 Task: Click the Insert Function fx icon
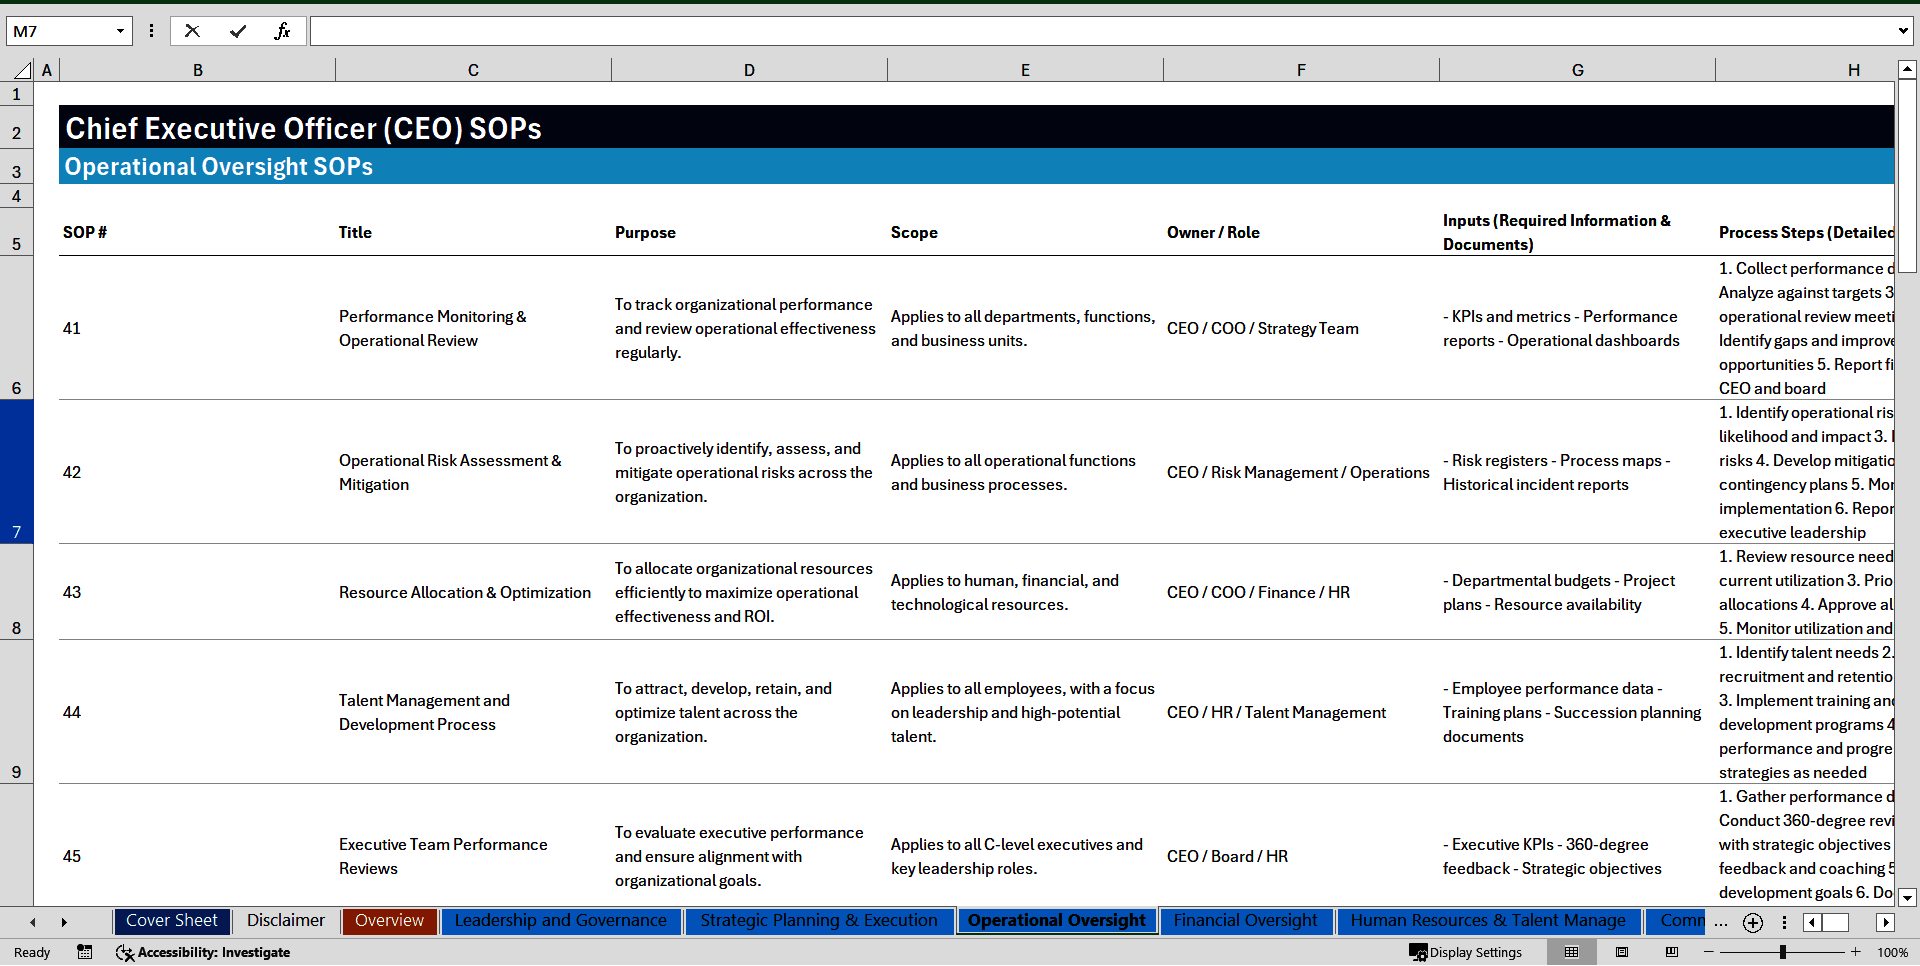(282, 31)
